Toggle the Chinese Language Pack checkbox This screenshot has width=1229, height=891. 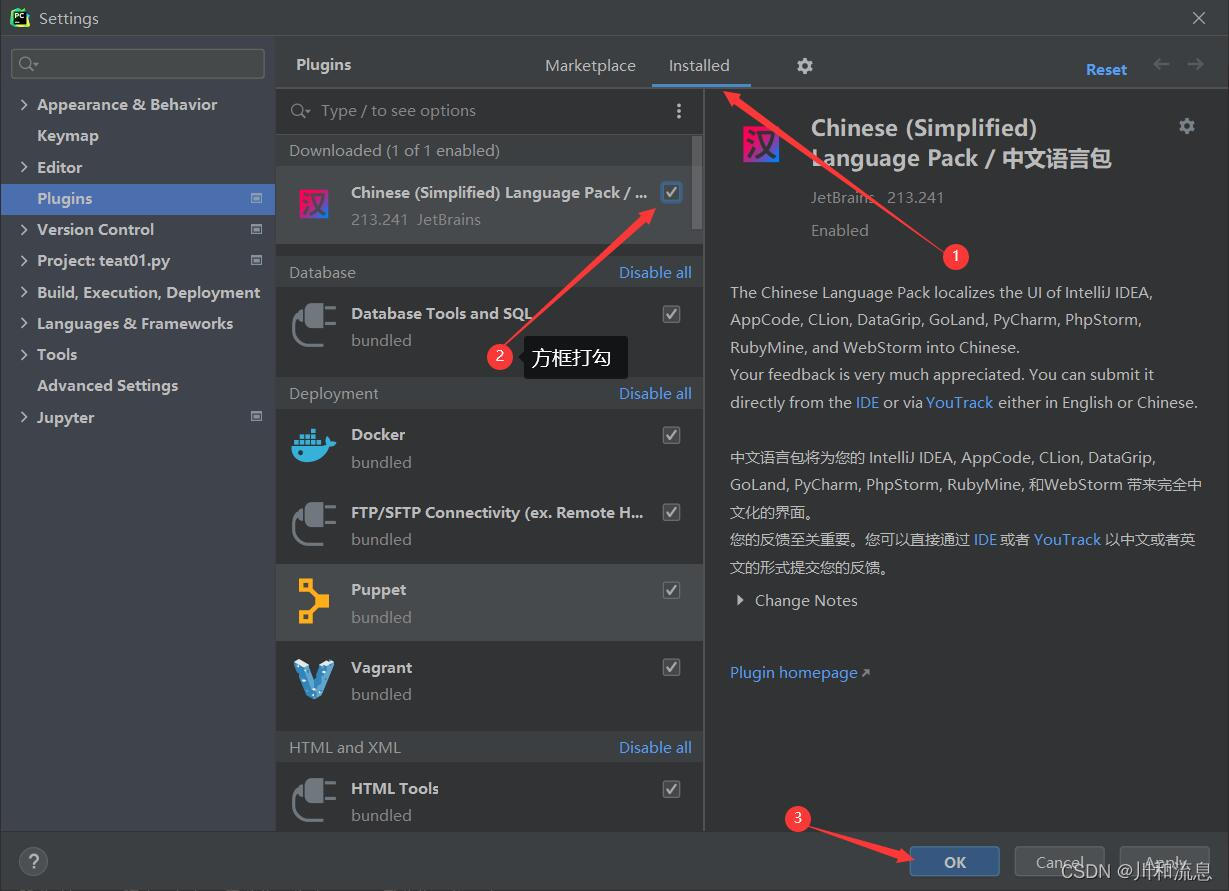(x=671, y=192)
